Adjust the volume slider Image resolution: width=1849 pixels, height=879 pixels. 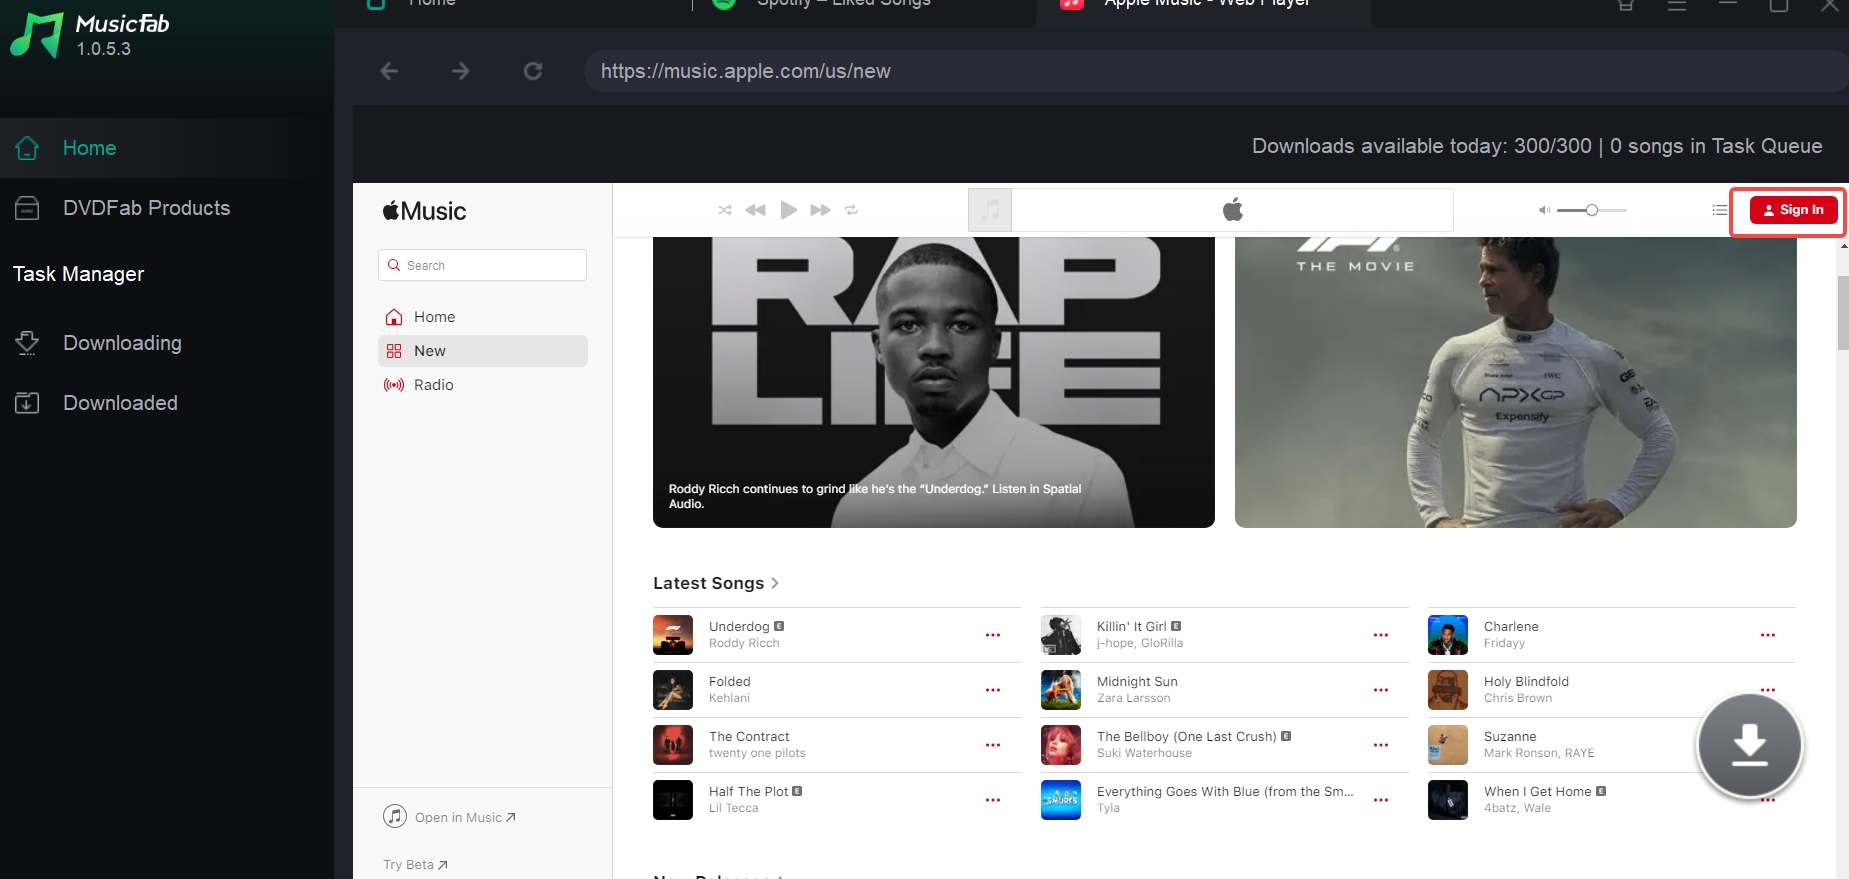tap(1591, 210)
